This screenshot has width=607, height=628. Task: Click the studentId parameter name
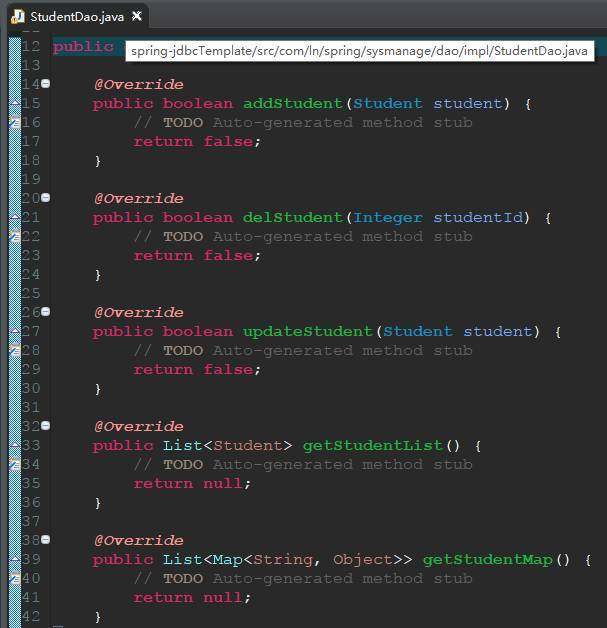point(478,217)
